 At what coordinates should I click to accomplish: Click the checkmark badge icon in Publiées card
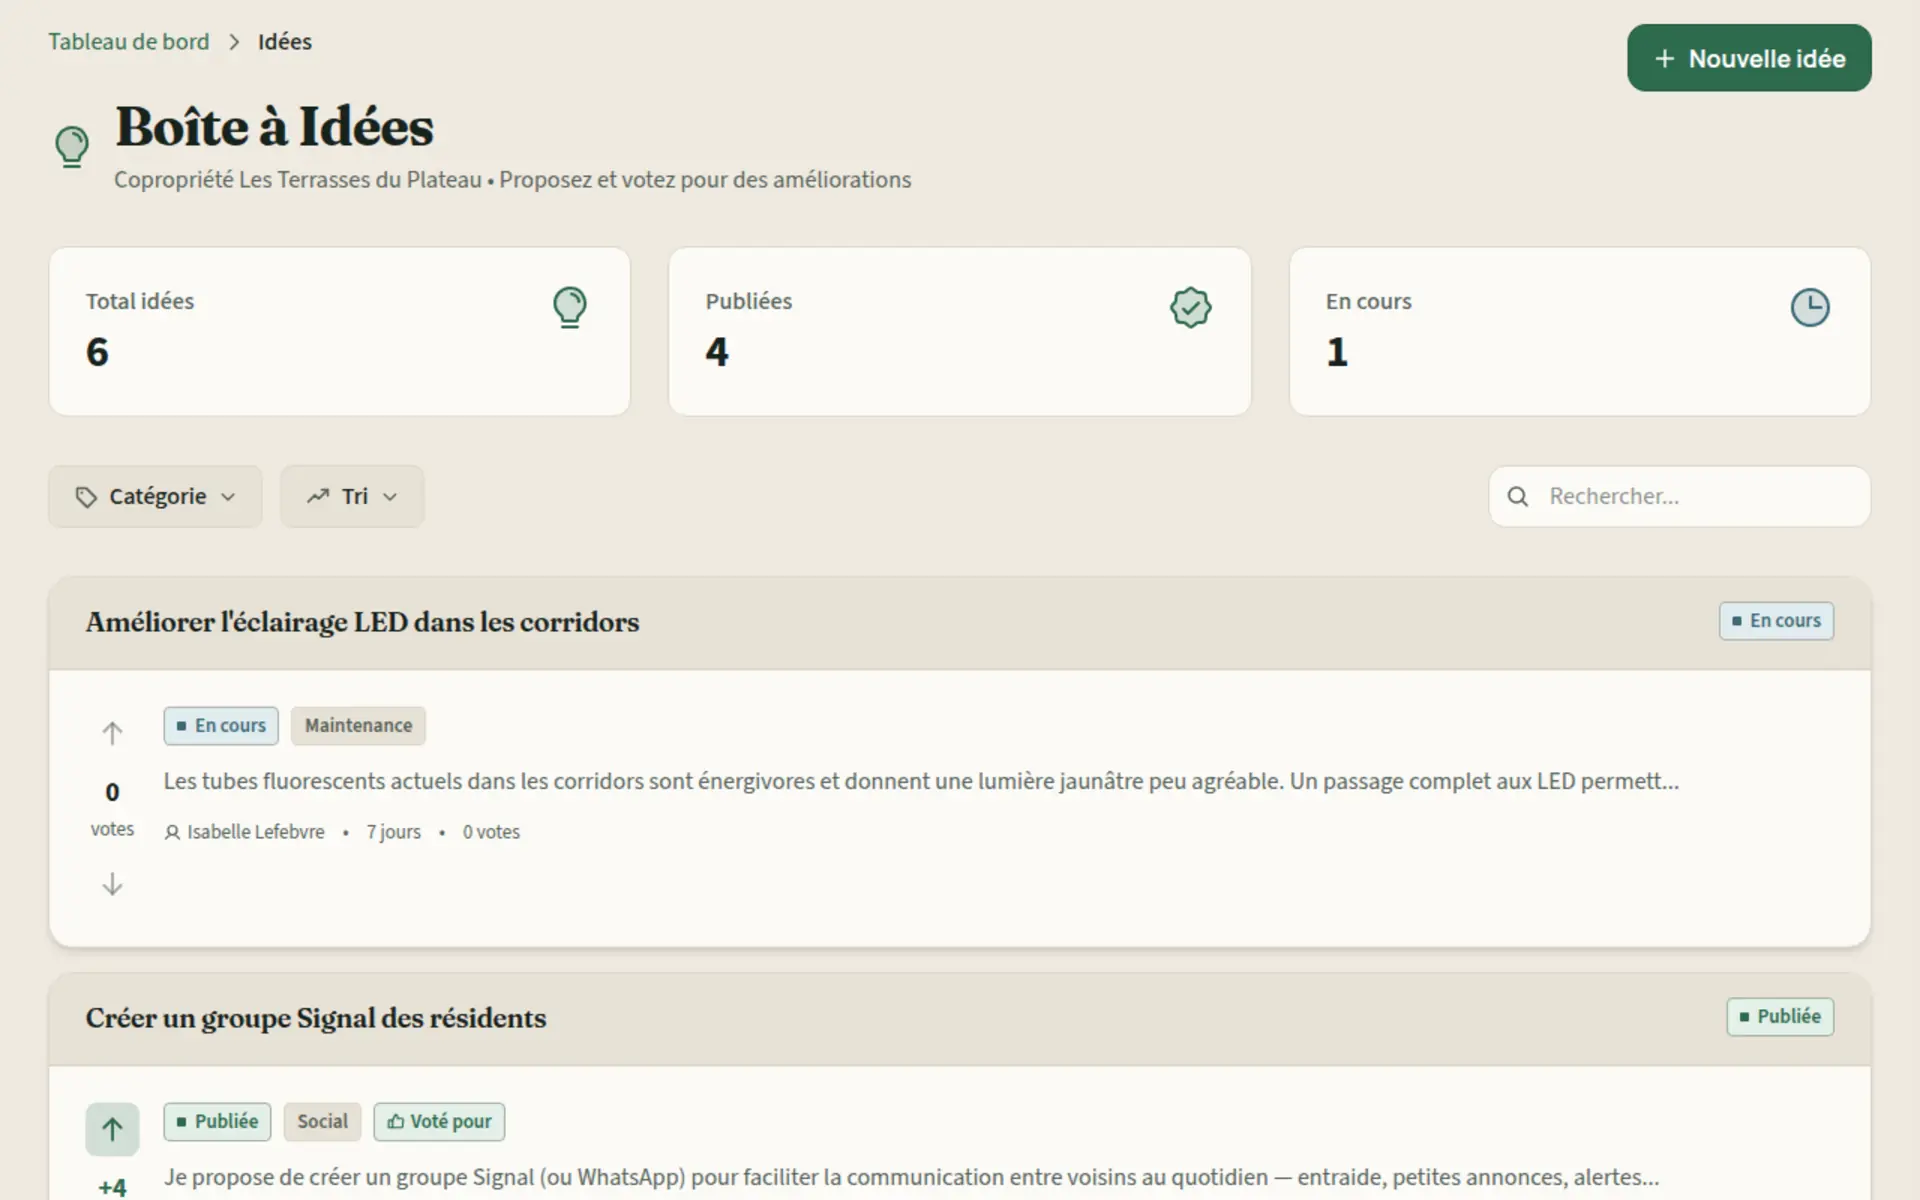pyautogui.click(x=1190, y=307)
